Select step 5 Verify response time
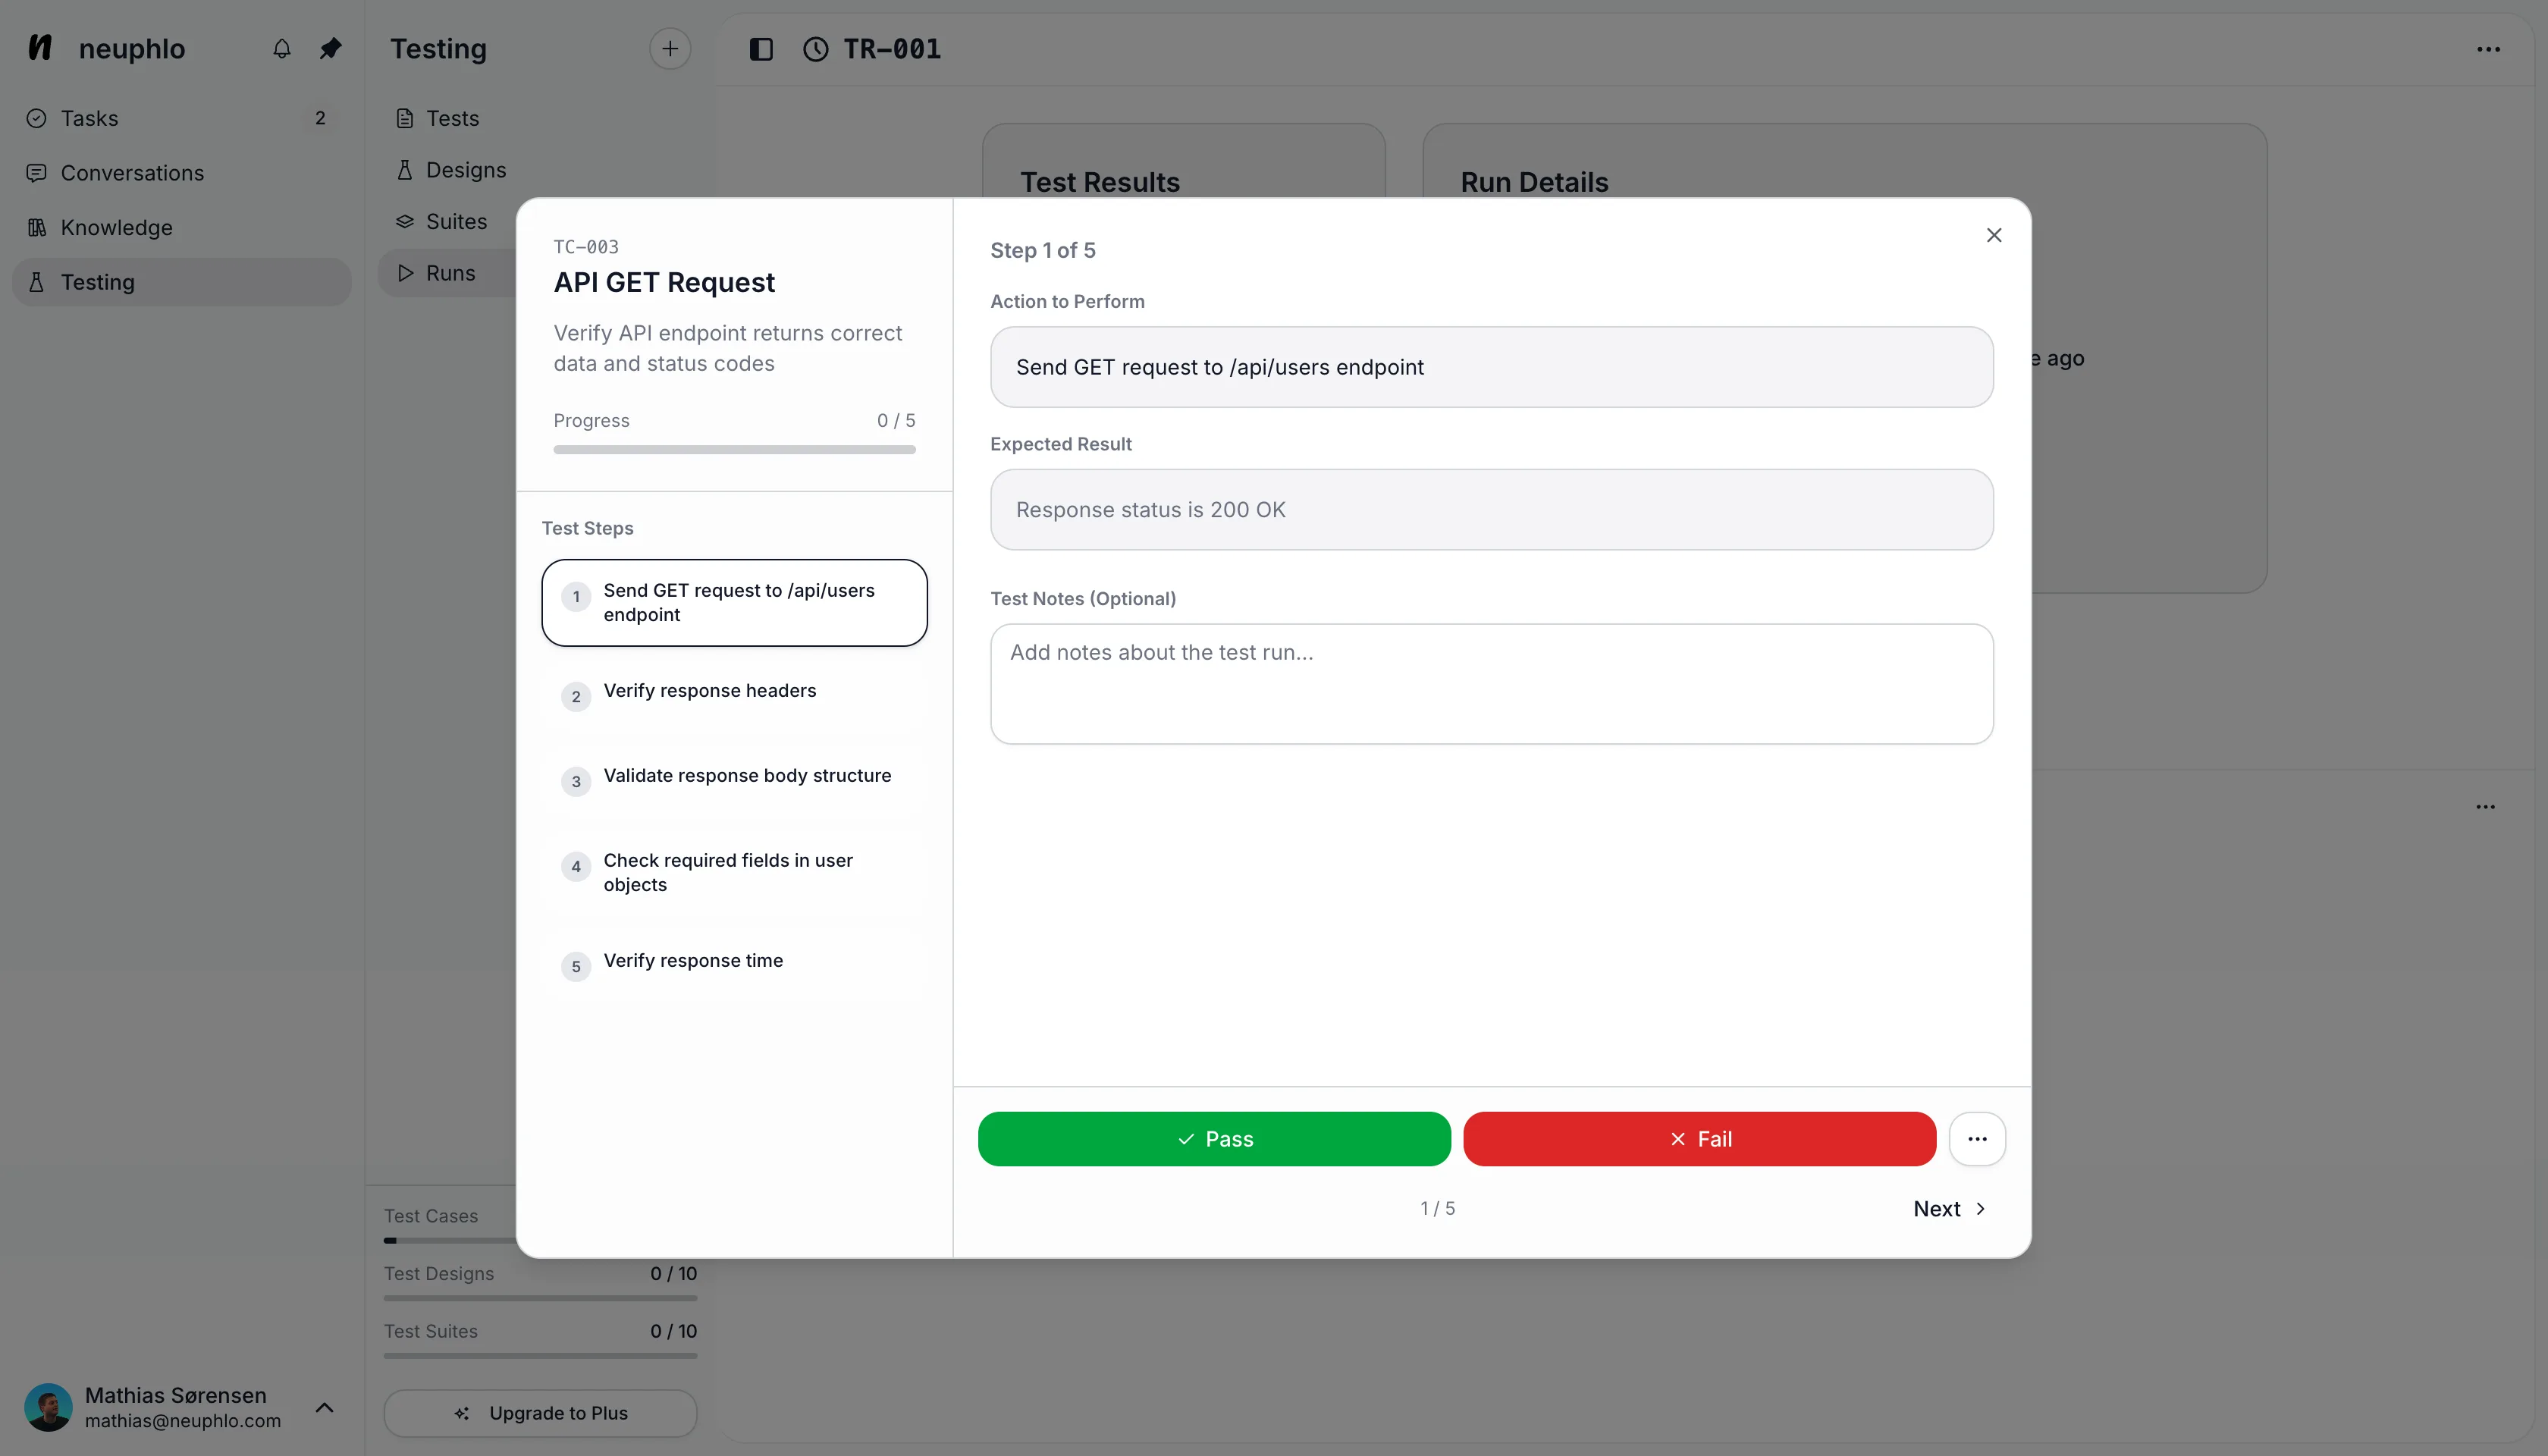This screenshot has width=2548, height=1456. pyautogui.click(x=733, y=962)
